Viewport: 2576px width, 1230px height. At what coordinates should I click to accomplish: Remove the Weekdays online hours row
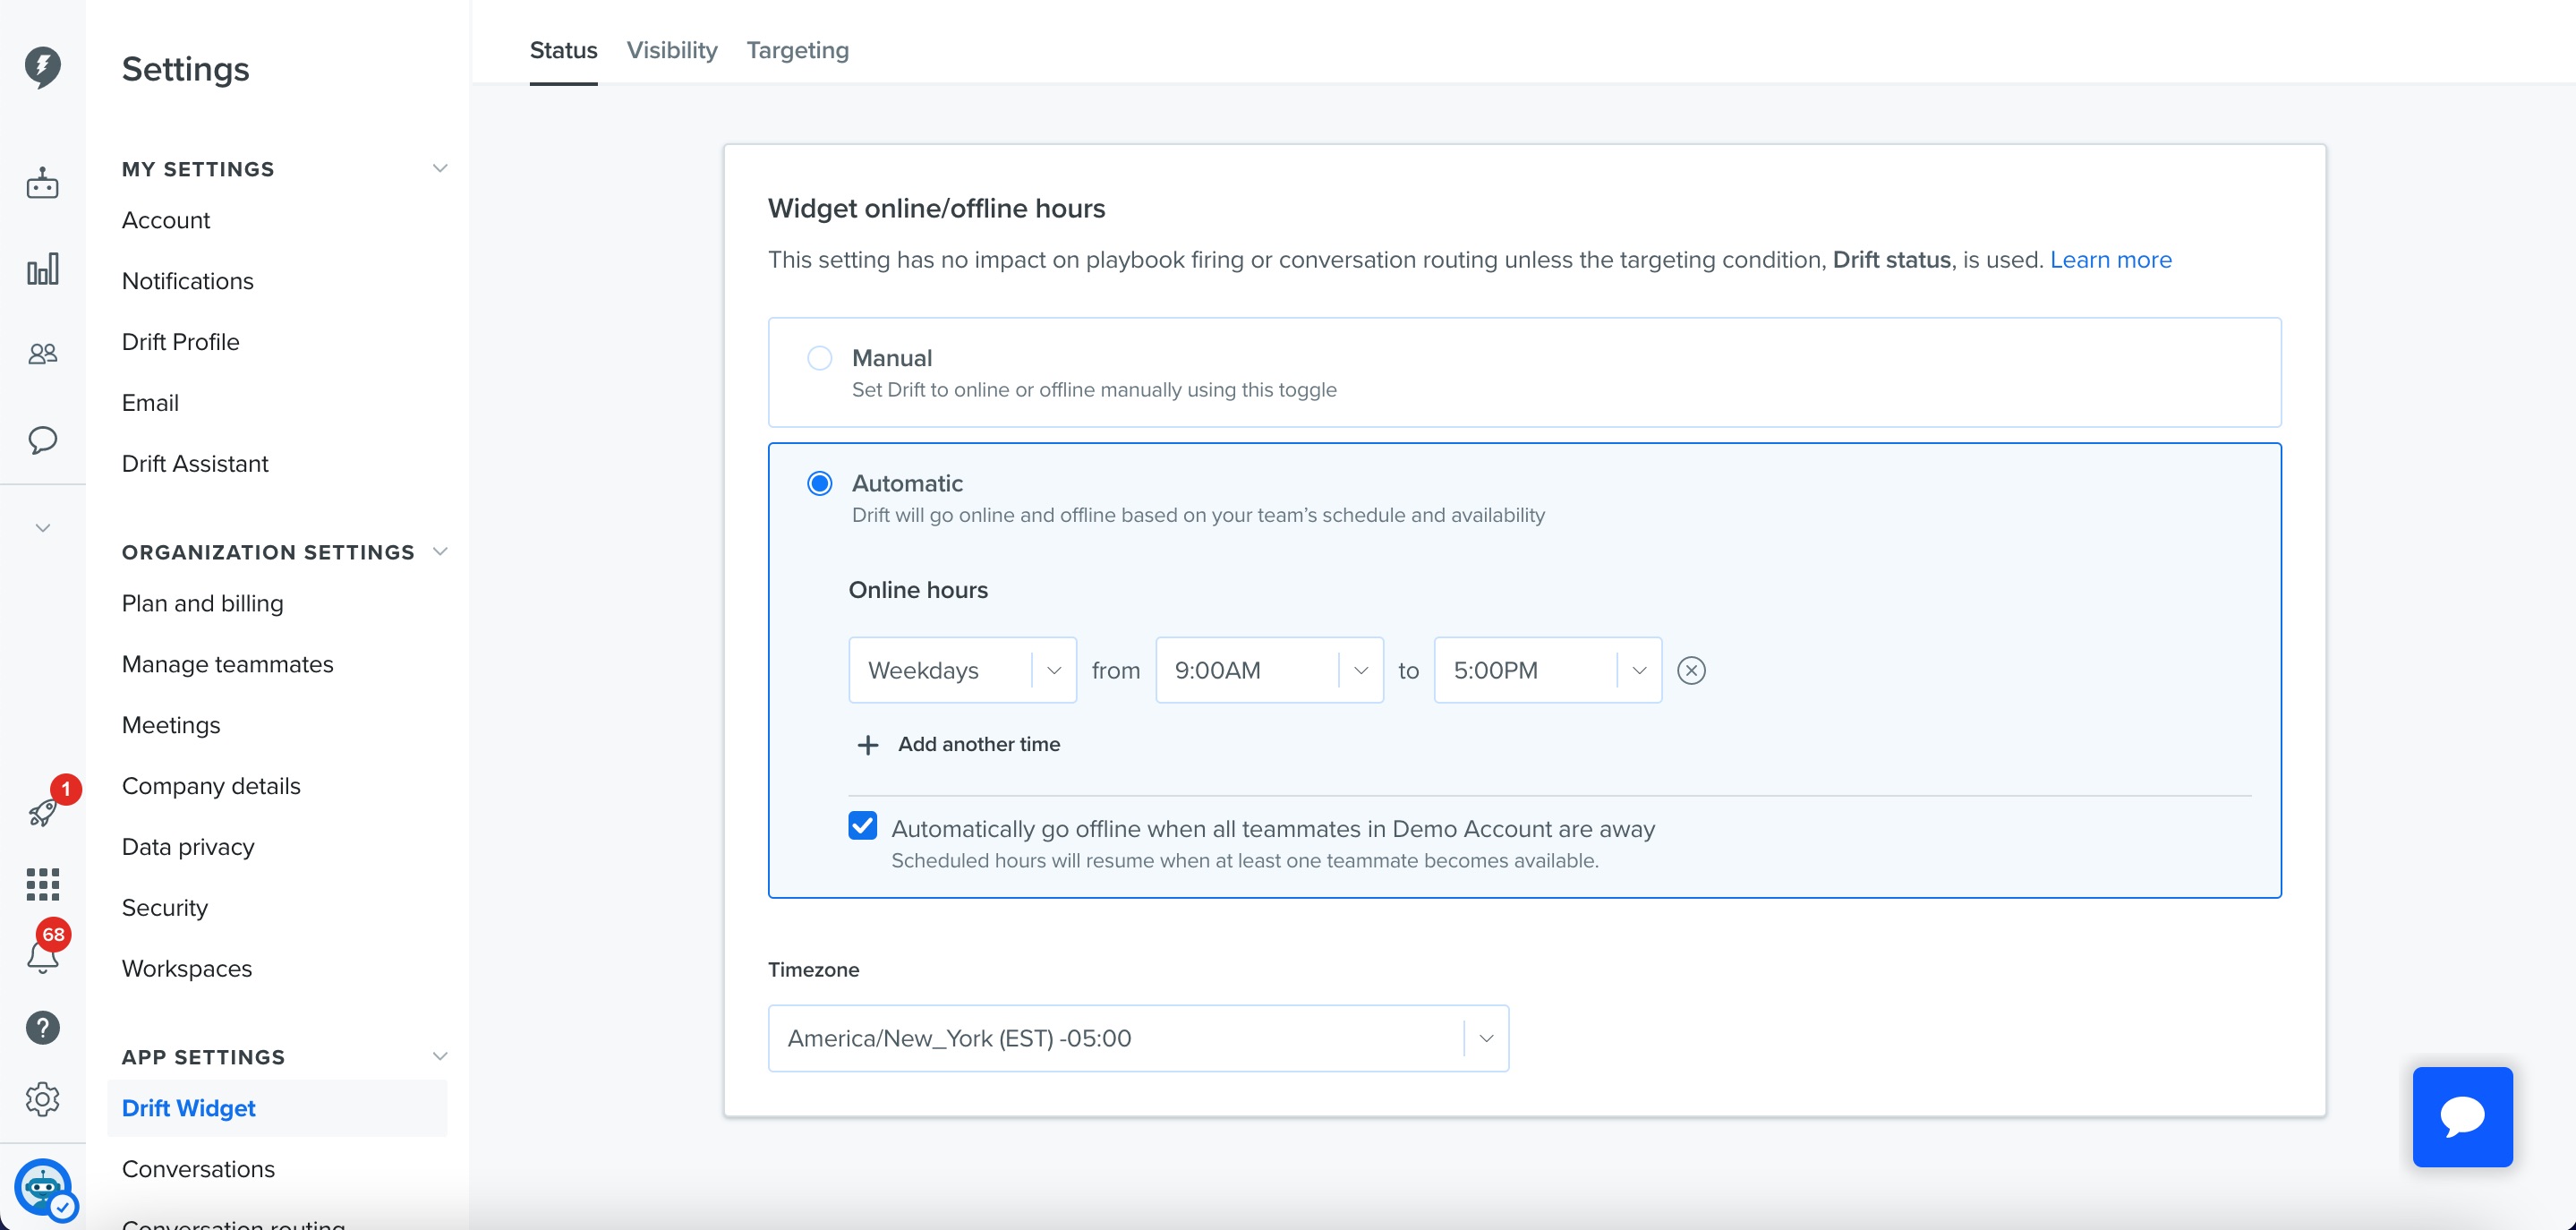[1691, 670]
